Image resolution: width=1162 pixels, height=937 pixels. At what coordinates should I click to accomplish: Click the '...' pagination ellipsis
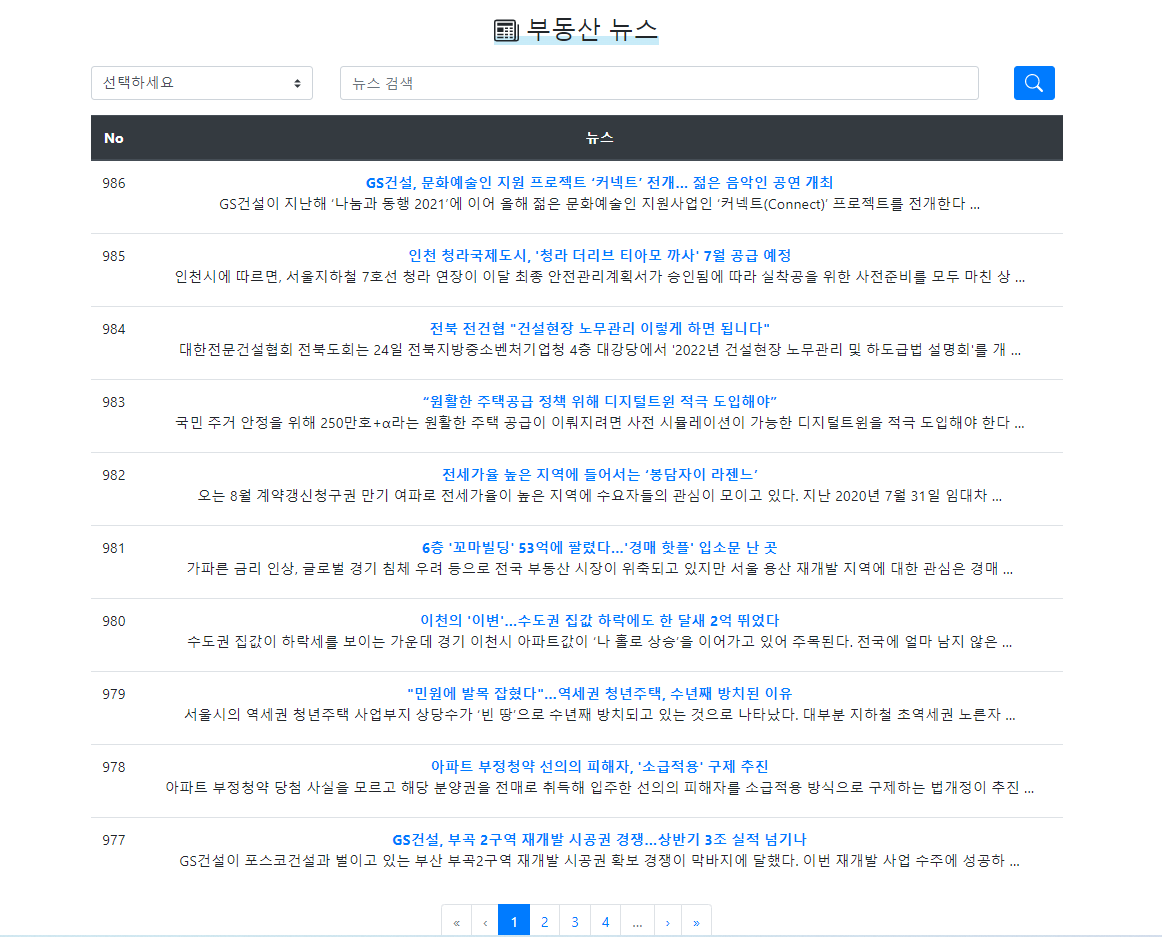636,920
